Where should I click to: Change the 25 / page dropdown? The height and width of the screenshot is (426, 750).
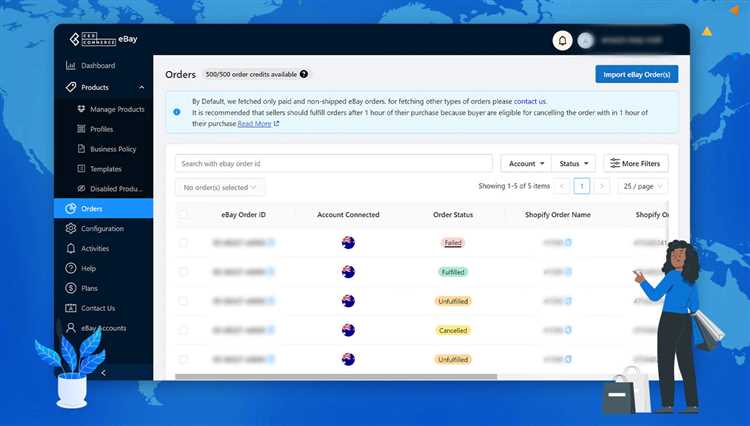pyautogui.click(x=643, y=186)
